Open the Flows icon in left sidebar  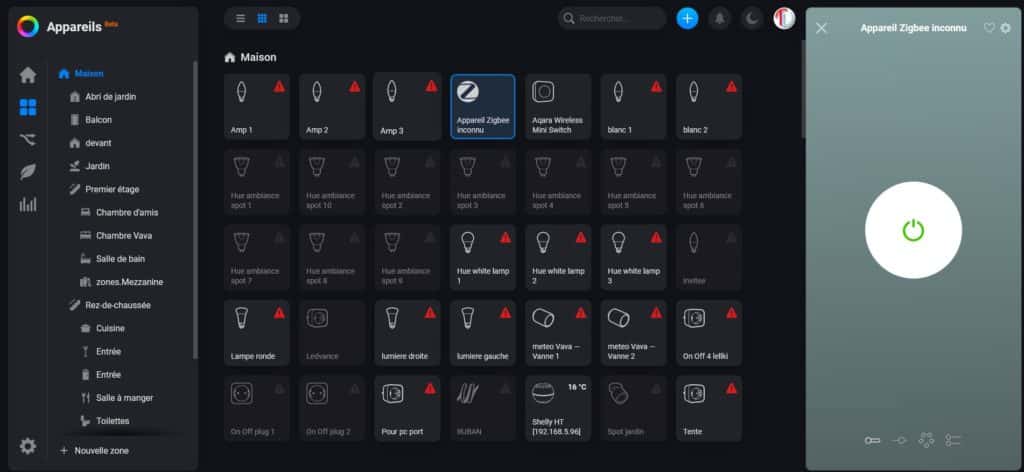coord(28,139)
